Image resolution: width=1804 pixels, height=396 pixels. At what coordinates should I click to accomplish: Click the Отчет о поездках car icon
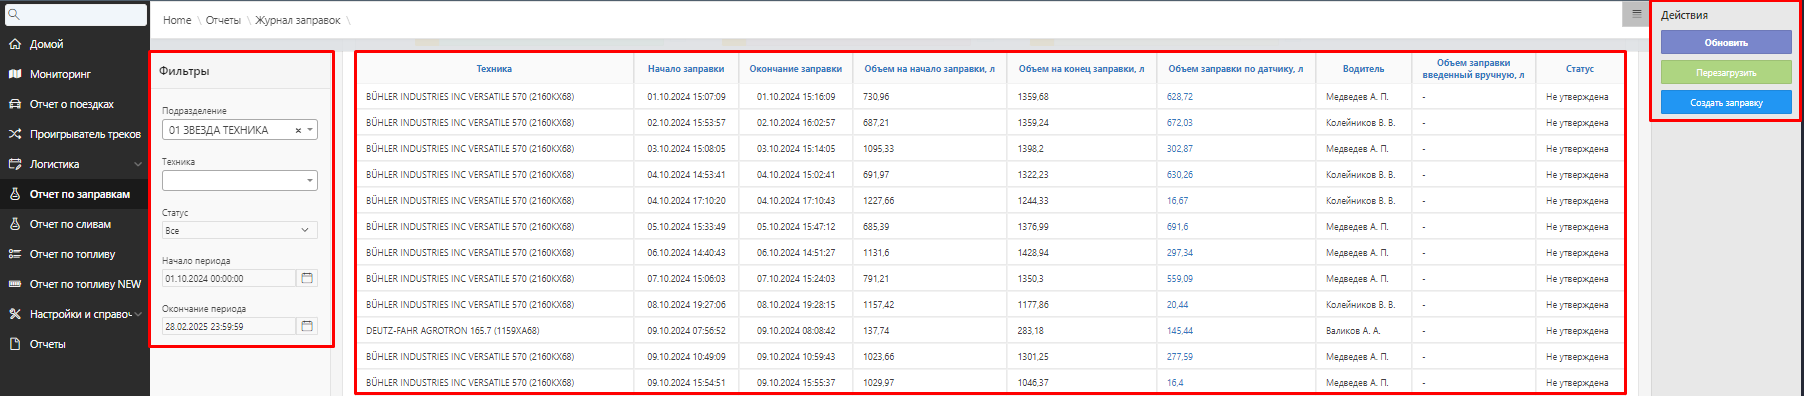pyautogui.click(x=15, y=104)
